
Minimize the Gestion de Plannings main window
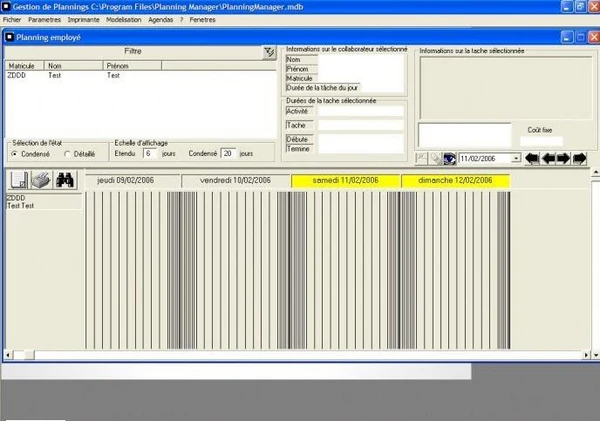[x=567, y=7]
